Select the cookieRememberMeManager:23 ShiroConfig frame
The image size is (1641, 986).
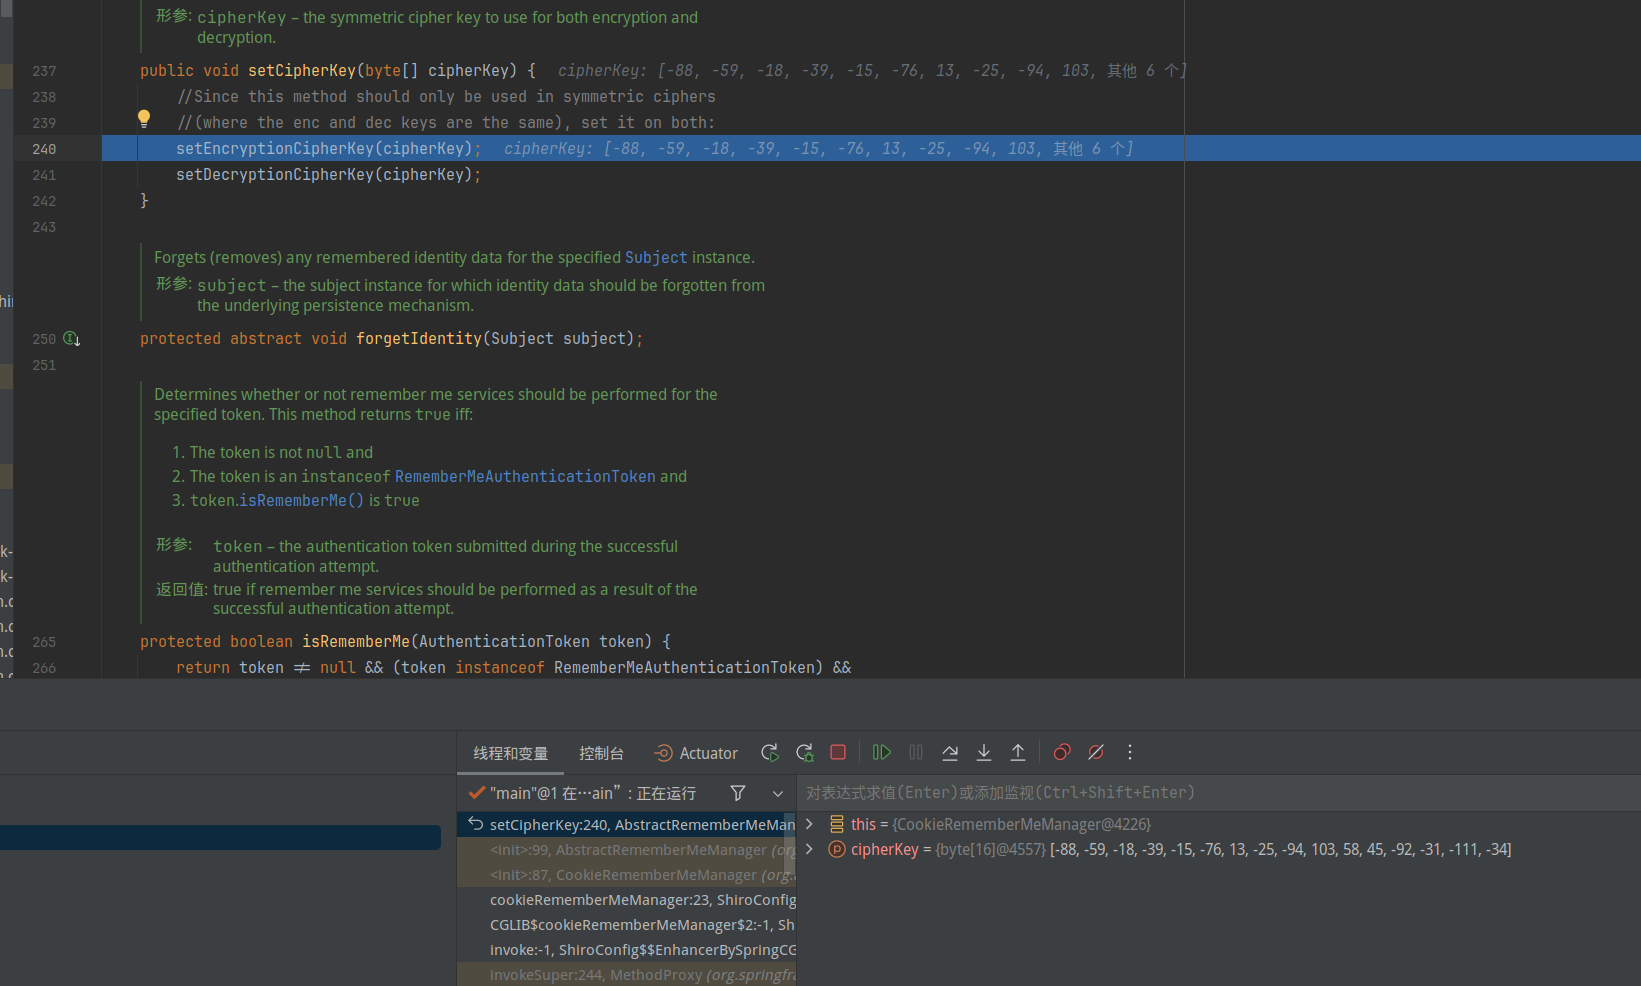[x=627, y=900]
